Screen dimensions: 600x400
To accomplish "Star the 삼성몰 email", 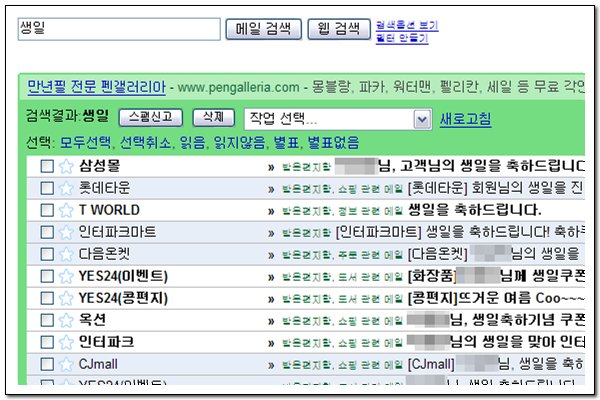I will point(66,166).
